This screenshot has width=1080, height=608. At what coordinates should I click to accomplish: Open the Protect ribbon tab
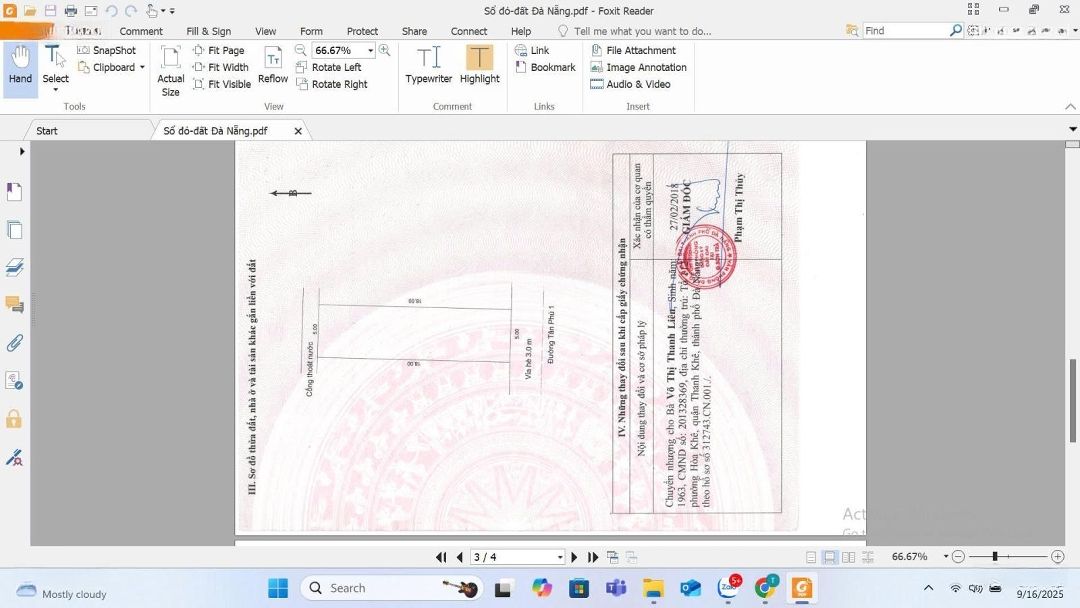(362, 31)
